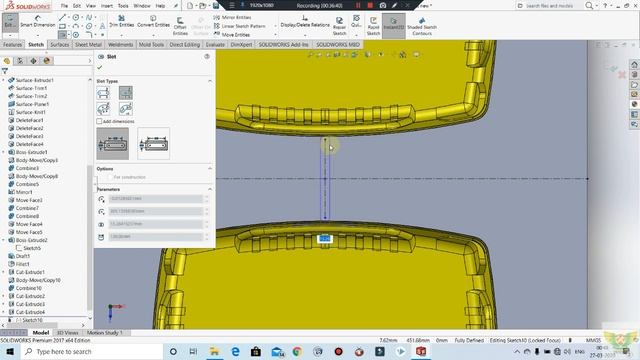Click the Search files and models box
The image size is (640, 360).
549,6
